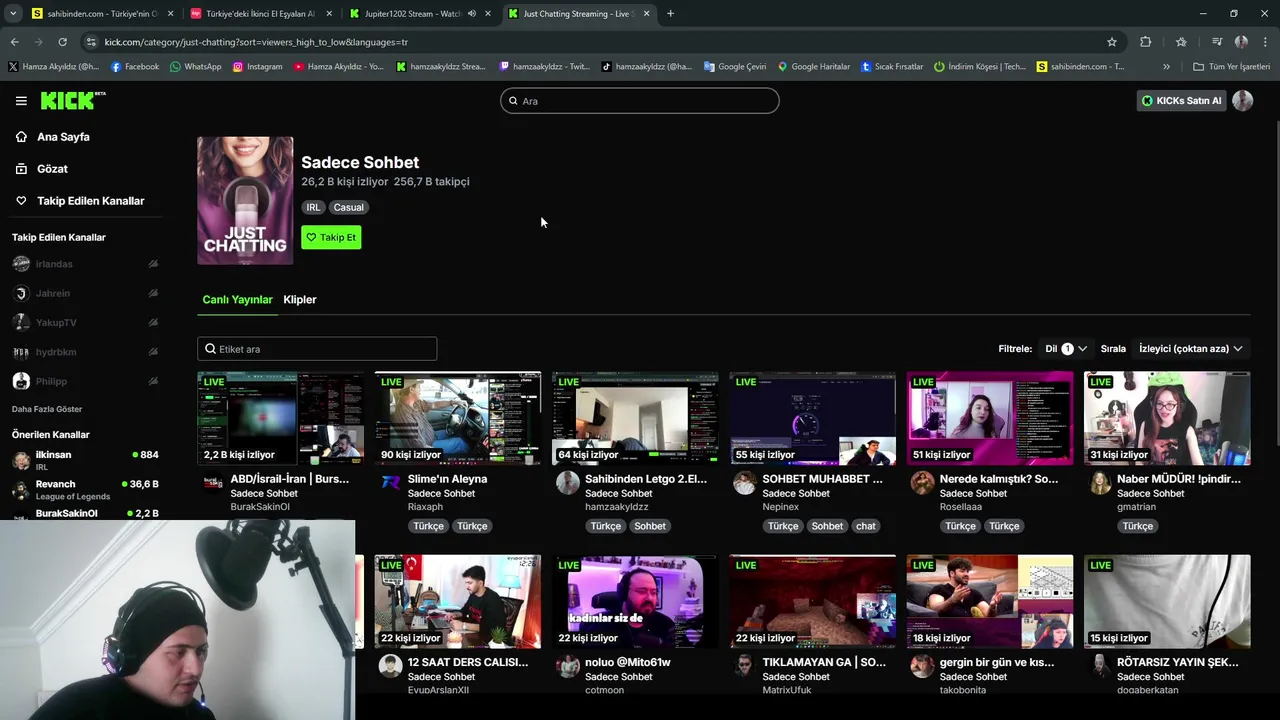1280x720 pixels.
Task: Click the gmatrian channel avatar
Action: [x=1100, y=483]
